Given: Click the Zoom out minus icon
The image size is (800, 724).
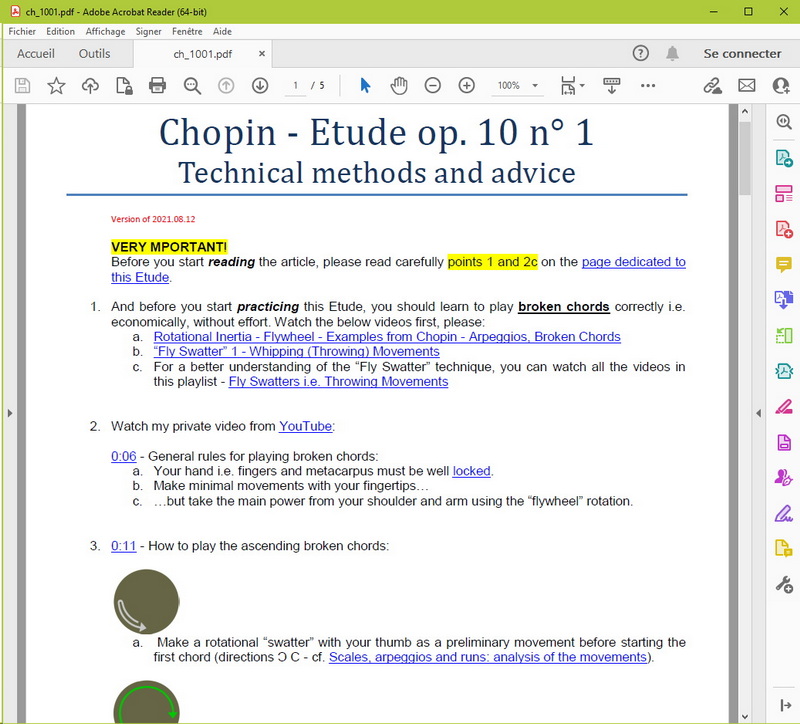Looking at the screenshot, I should [x=432, y=86].
